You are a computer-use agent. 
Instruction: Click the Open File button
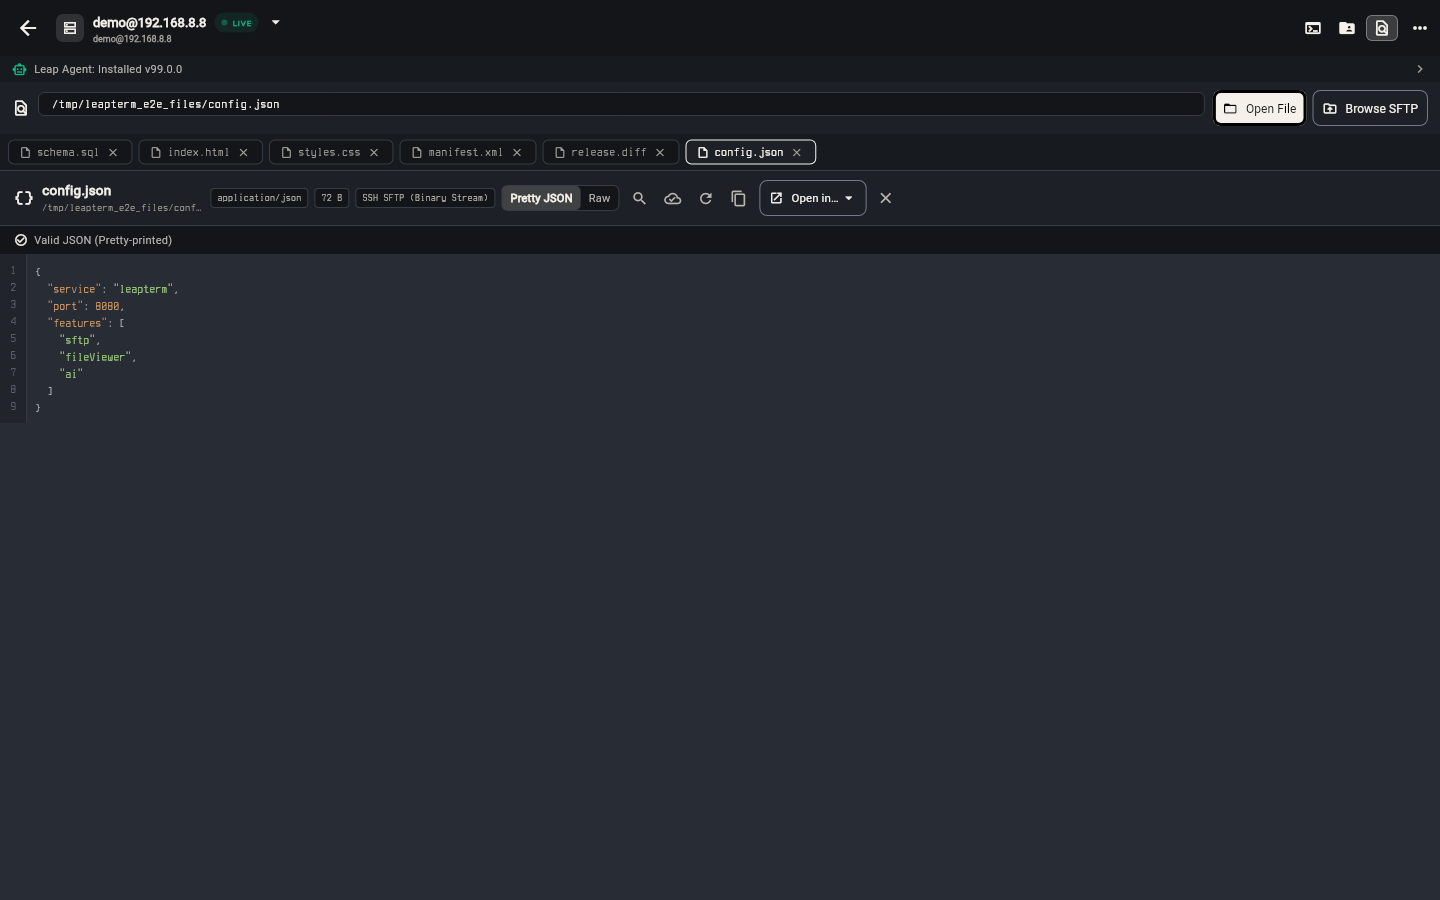coord(1260,108)
